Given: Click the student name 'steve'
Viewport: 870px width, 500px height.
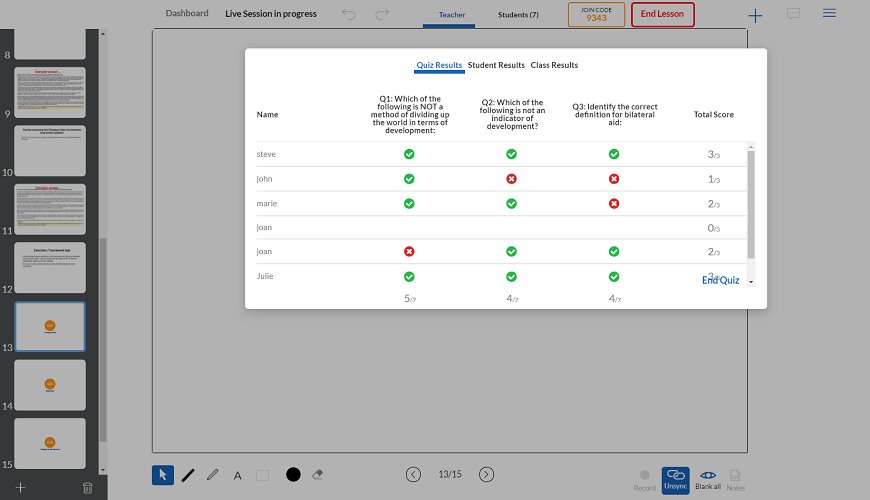Looking at the screenshot, I should pos(266,154).
